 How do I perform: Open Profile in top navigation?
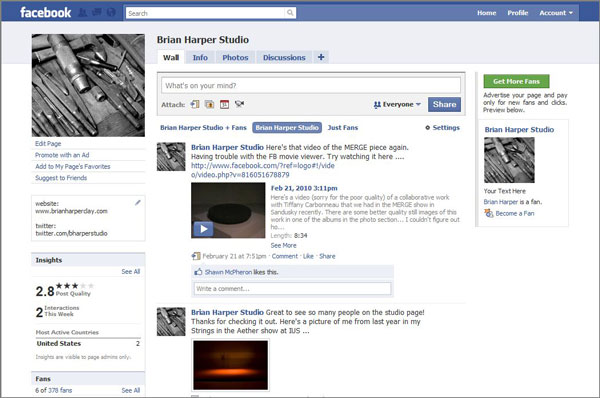click(518, 13)
